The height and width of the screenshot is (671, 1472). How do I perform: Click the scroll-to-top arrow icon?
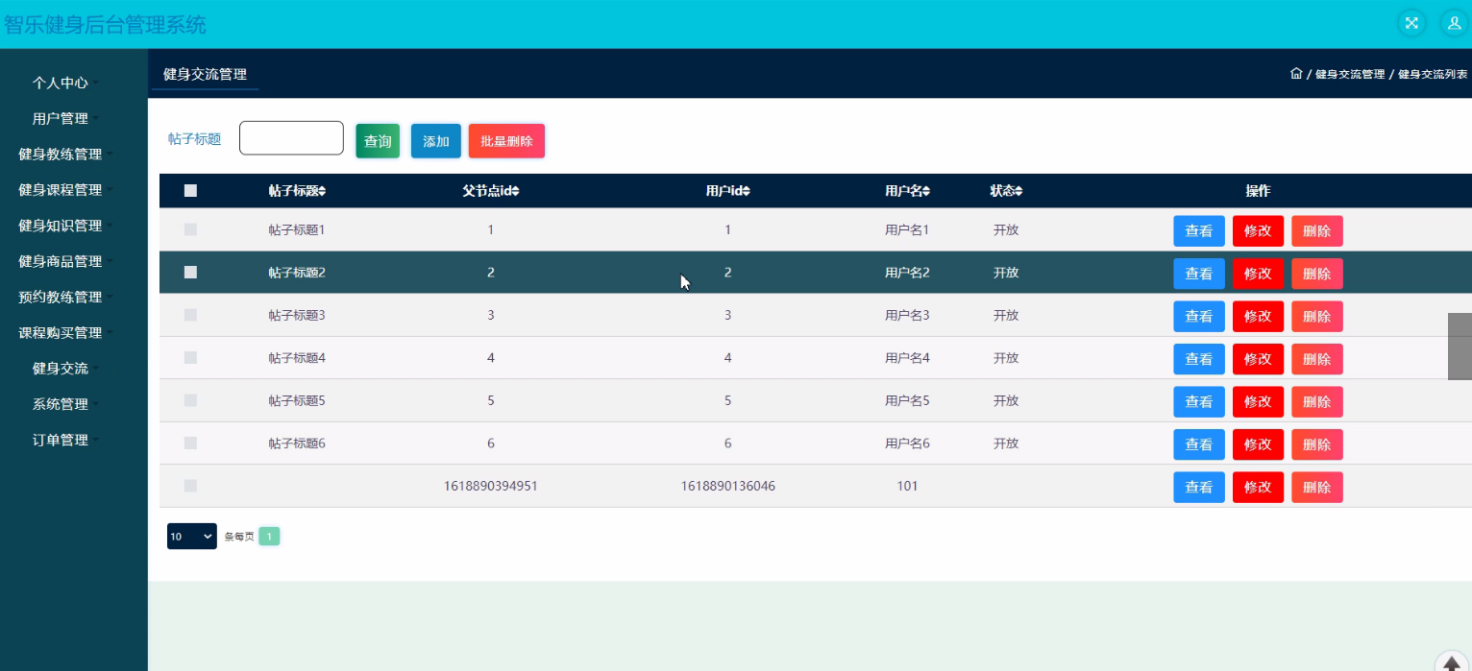click(1452, 664)
